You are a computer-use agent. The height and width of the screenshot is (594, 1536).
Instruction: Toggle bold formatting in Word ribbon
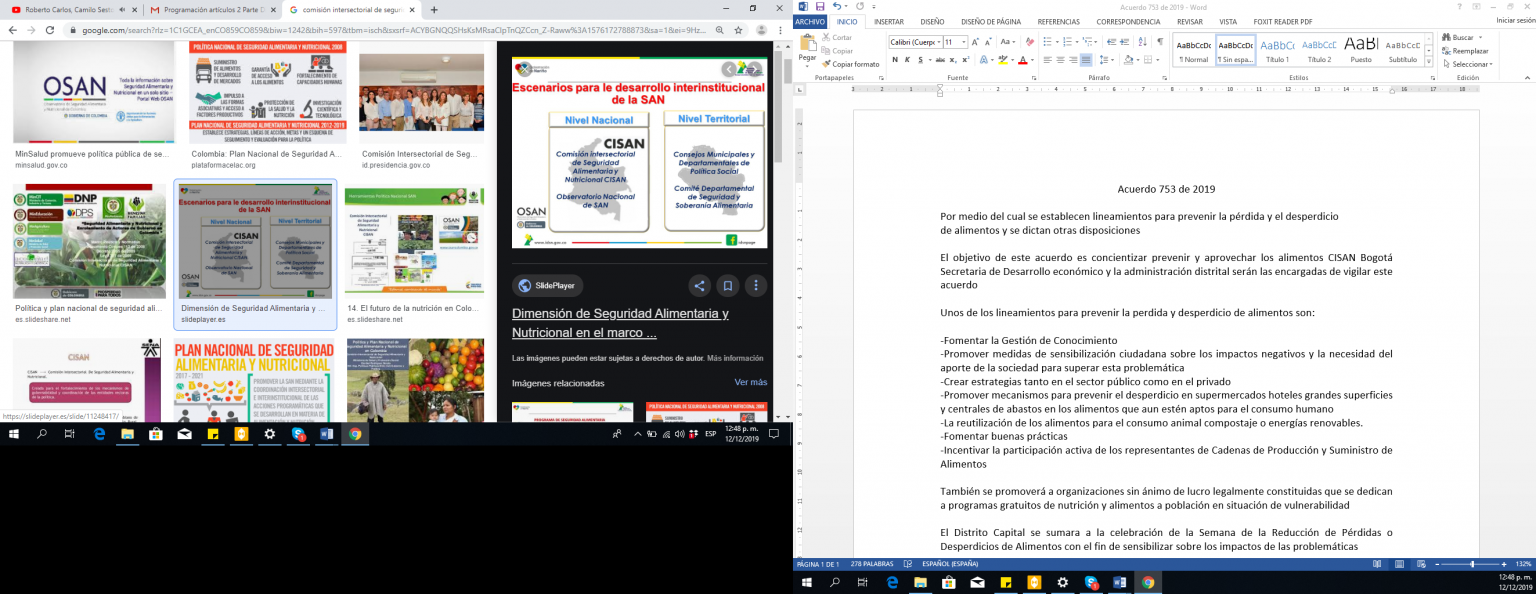895,60
